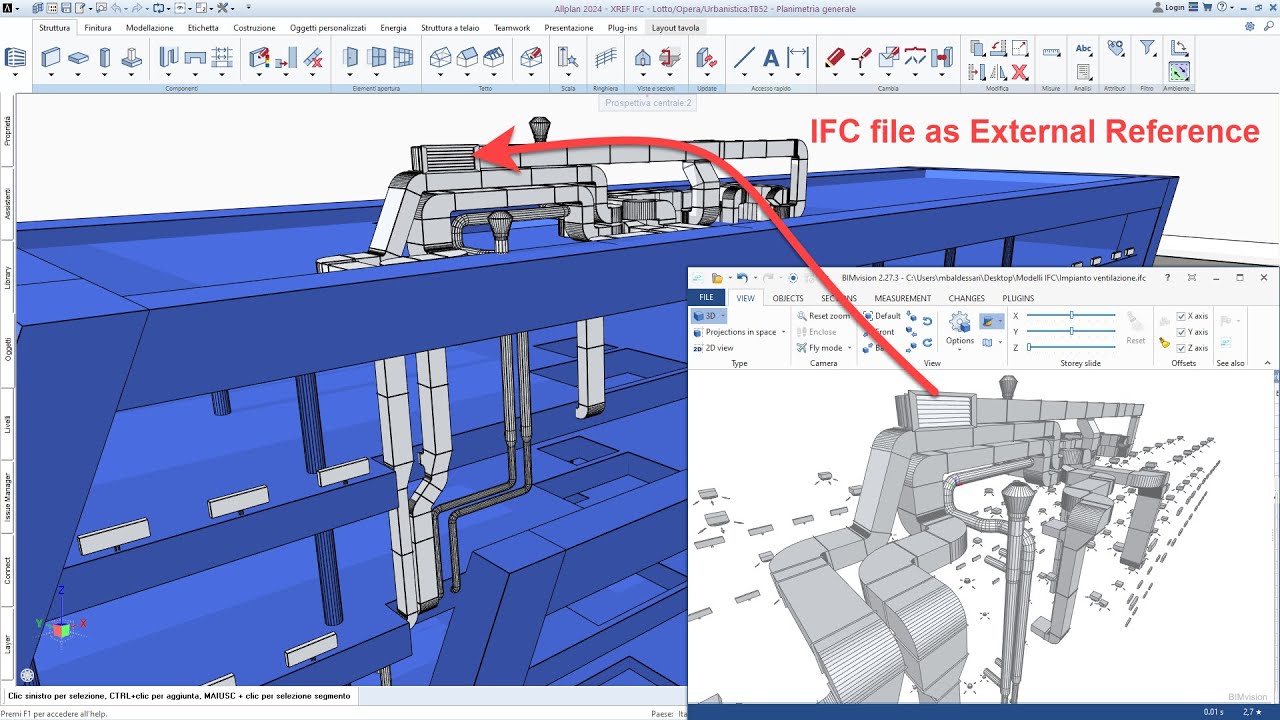Screen dimensions: 1280x720
Task: Click the open folder icon in BIMvision
Action: [x=717, y=277]
